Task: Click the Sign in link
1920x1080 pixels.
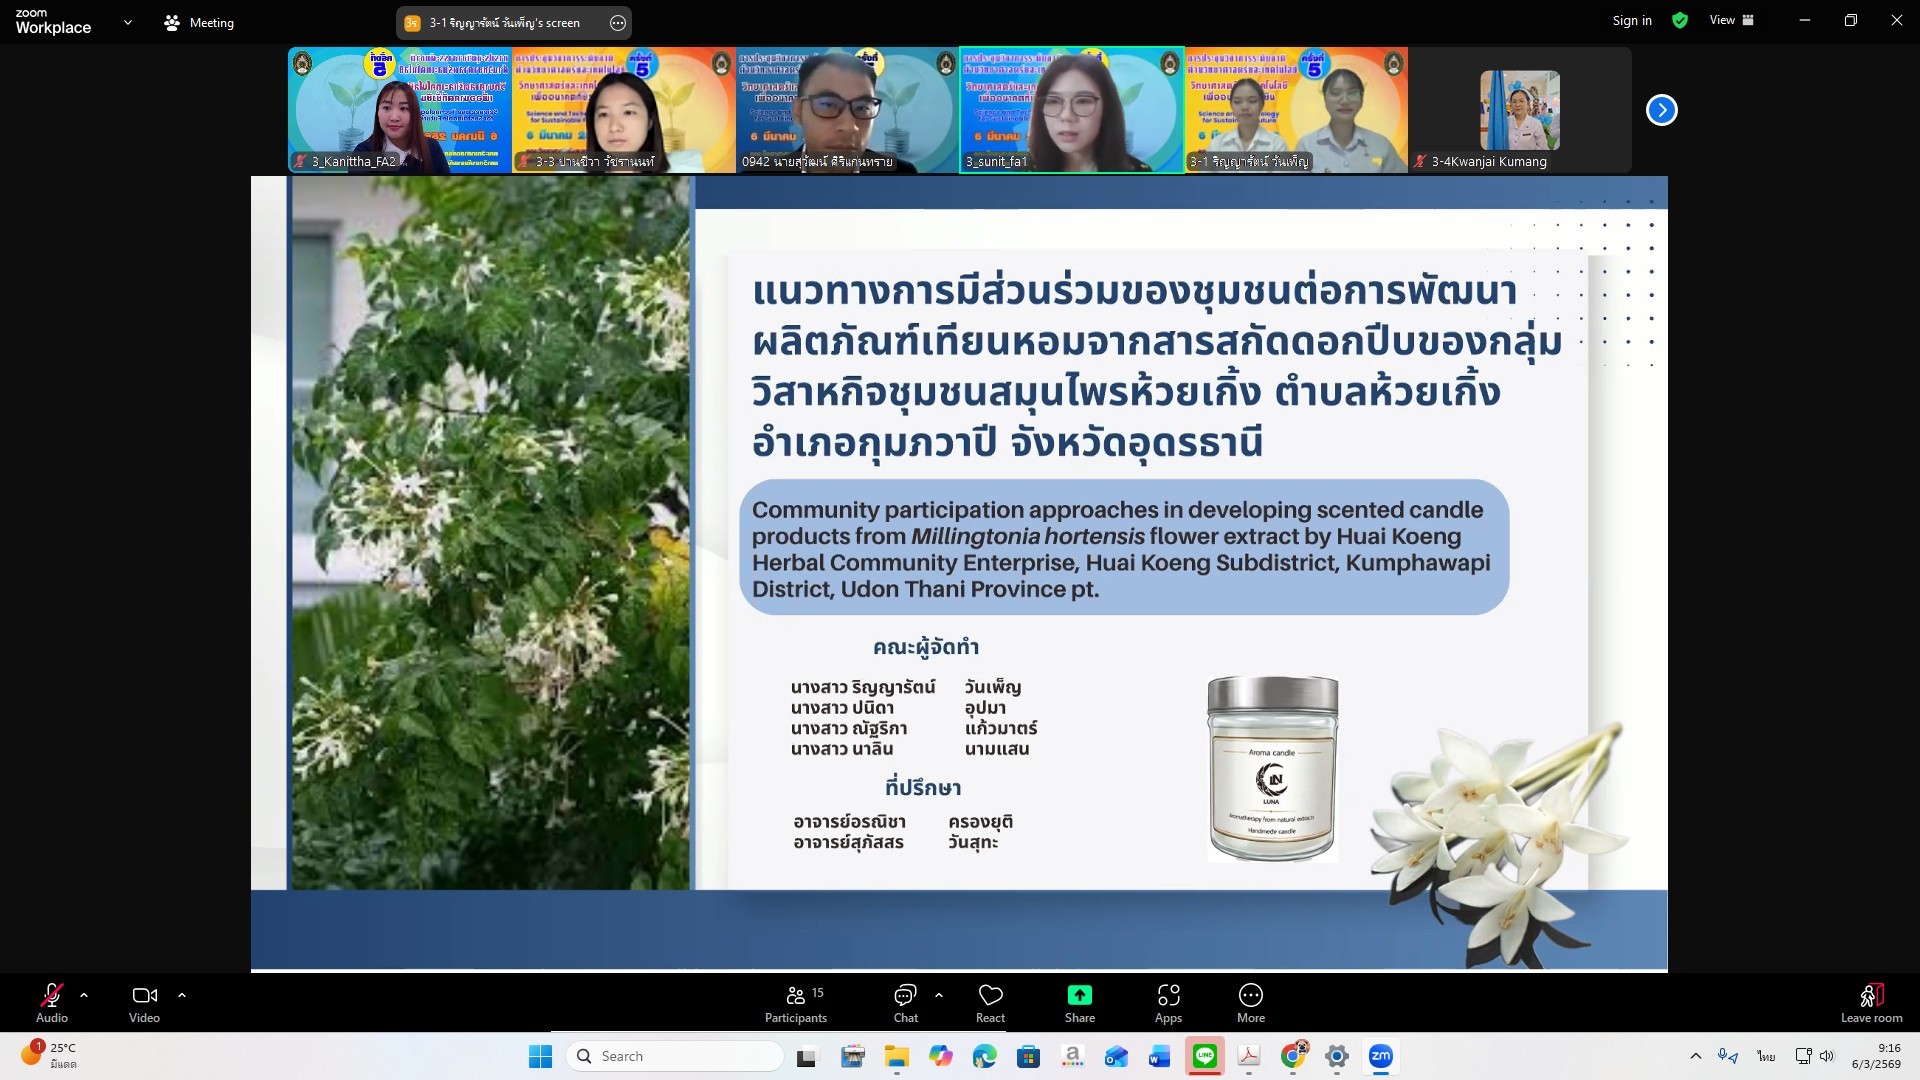Action: tap(1631, 20)
